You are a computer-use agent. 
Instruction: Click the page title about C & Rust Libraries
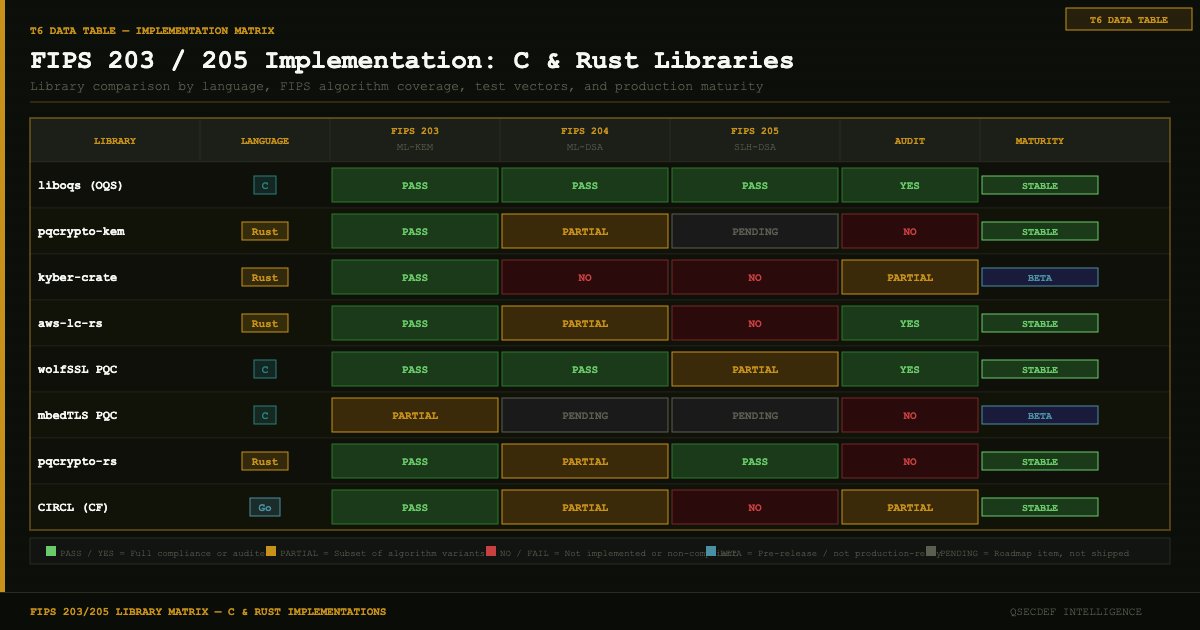(412, 60)
